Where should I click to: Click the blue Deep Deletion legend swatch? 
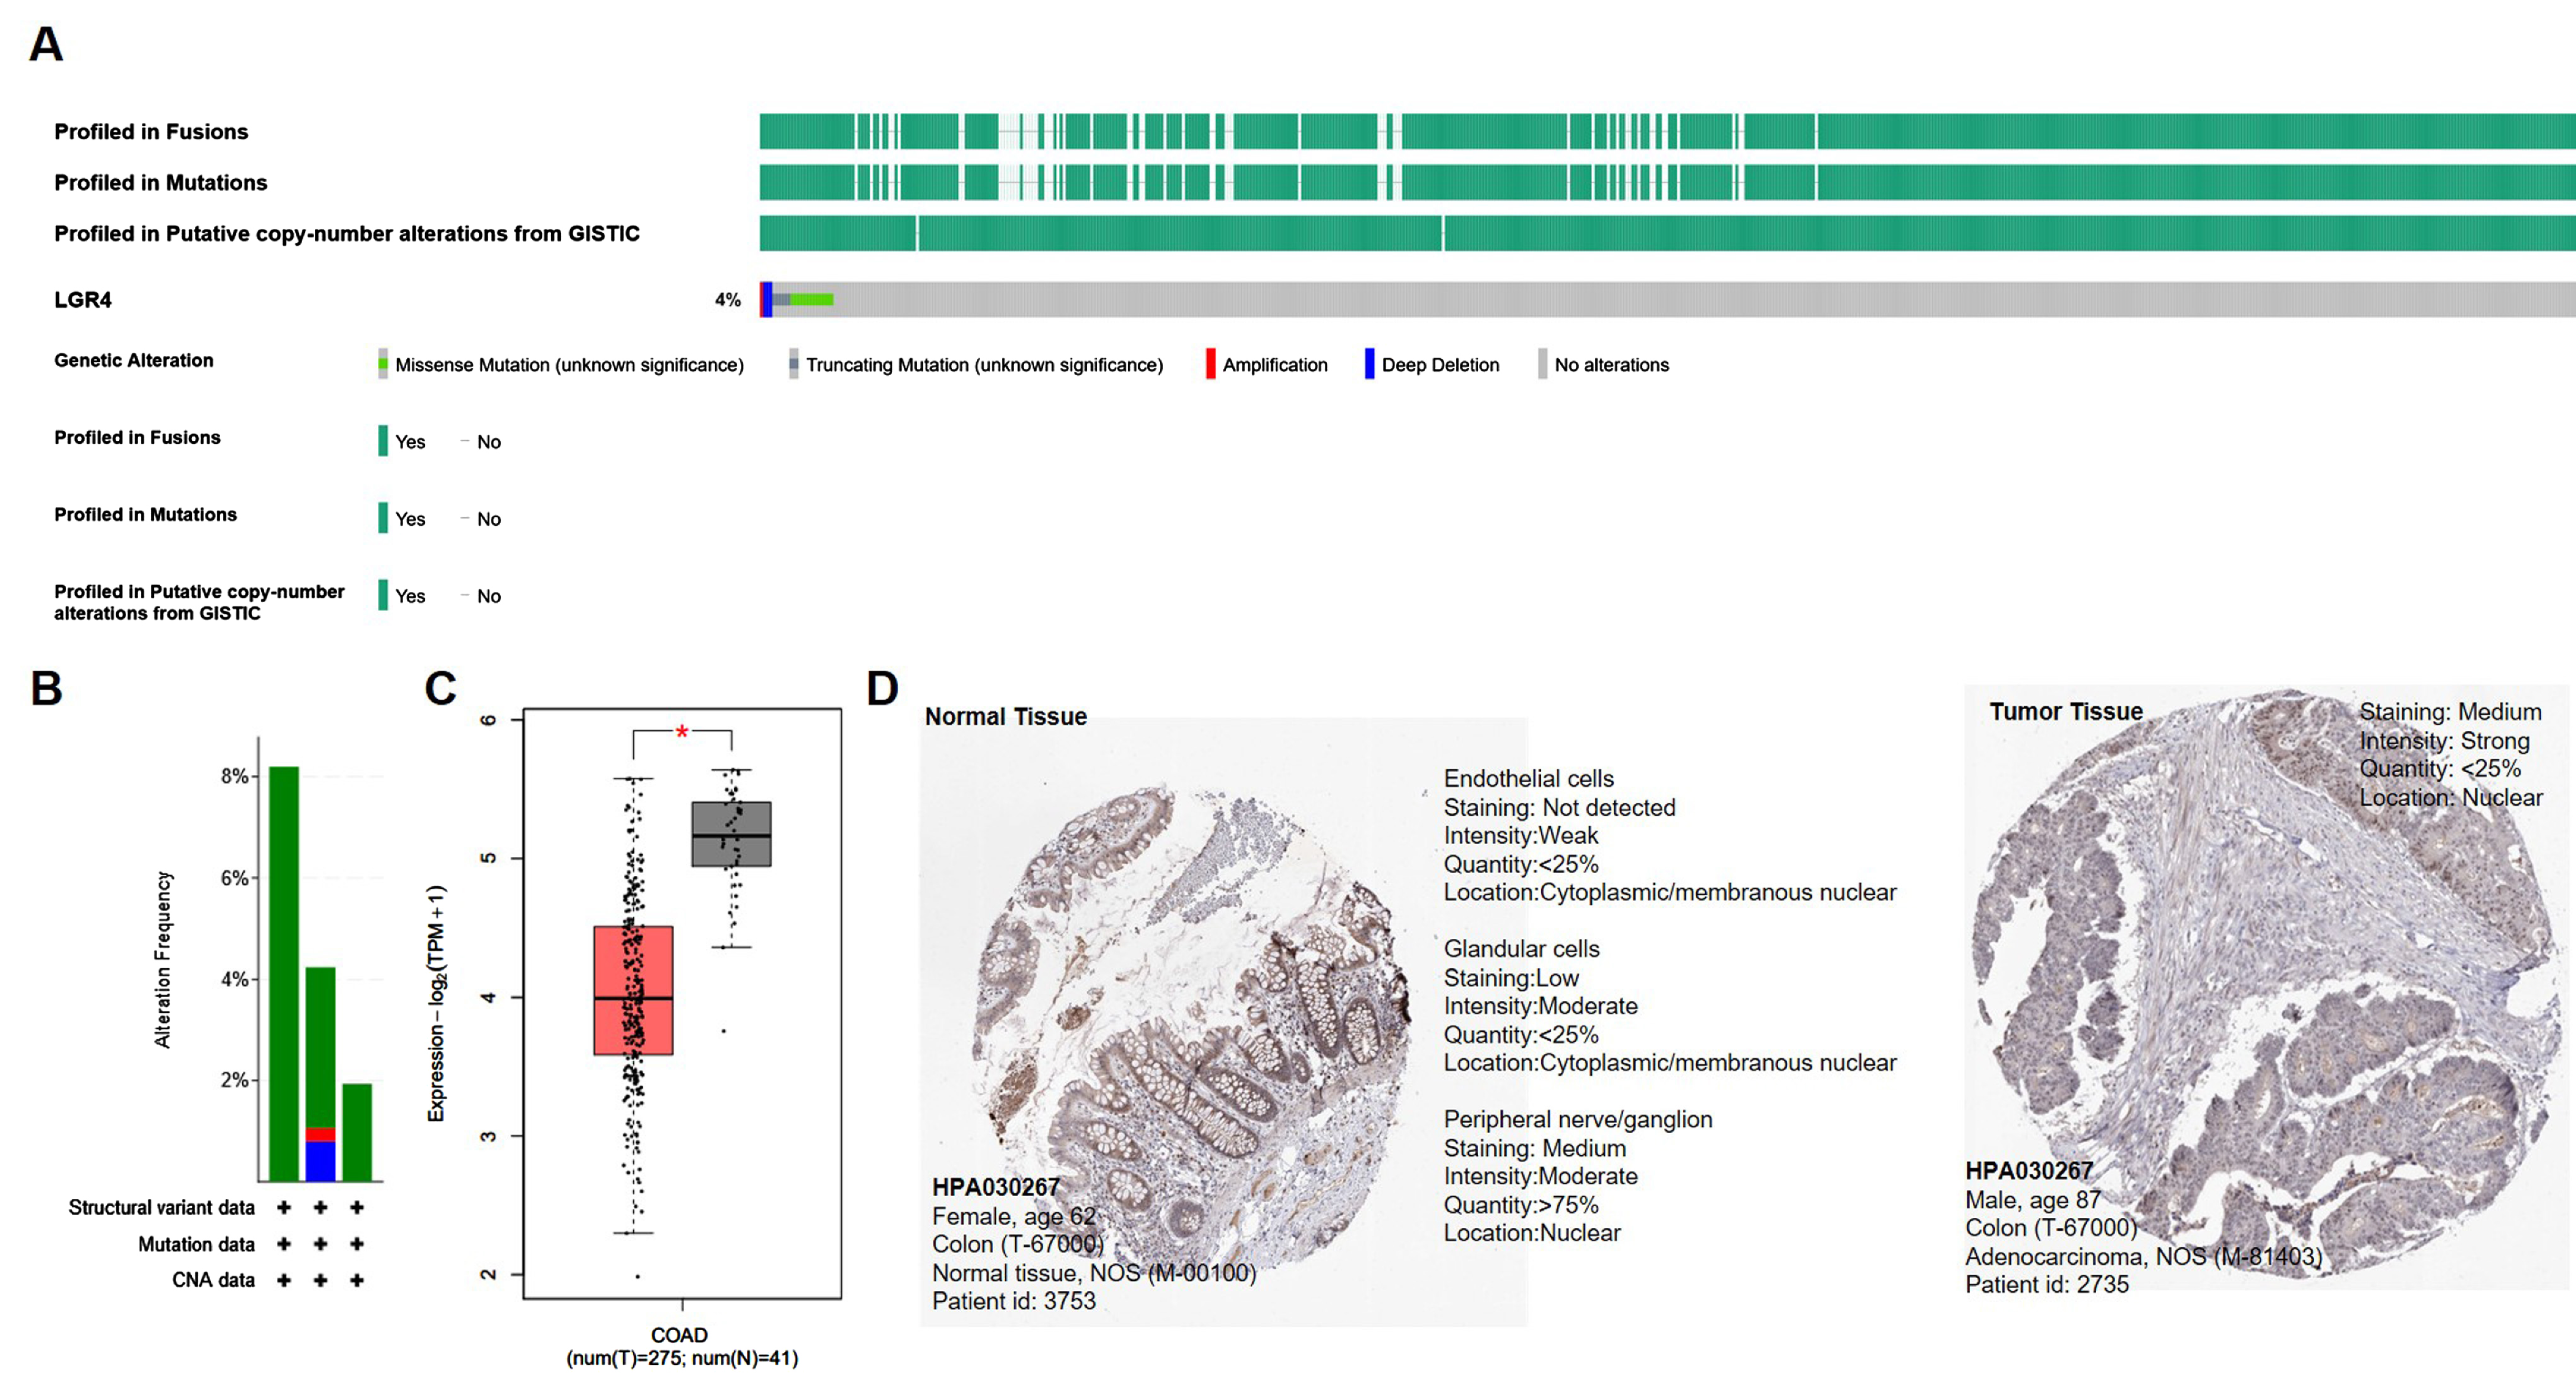coord(1369,364)
